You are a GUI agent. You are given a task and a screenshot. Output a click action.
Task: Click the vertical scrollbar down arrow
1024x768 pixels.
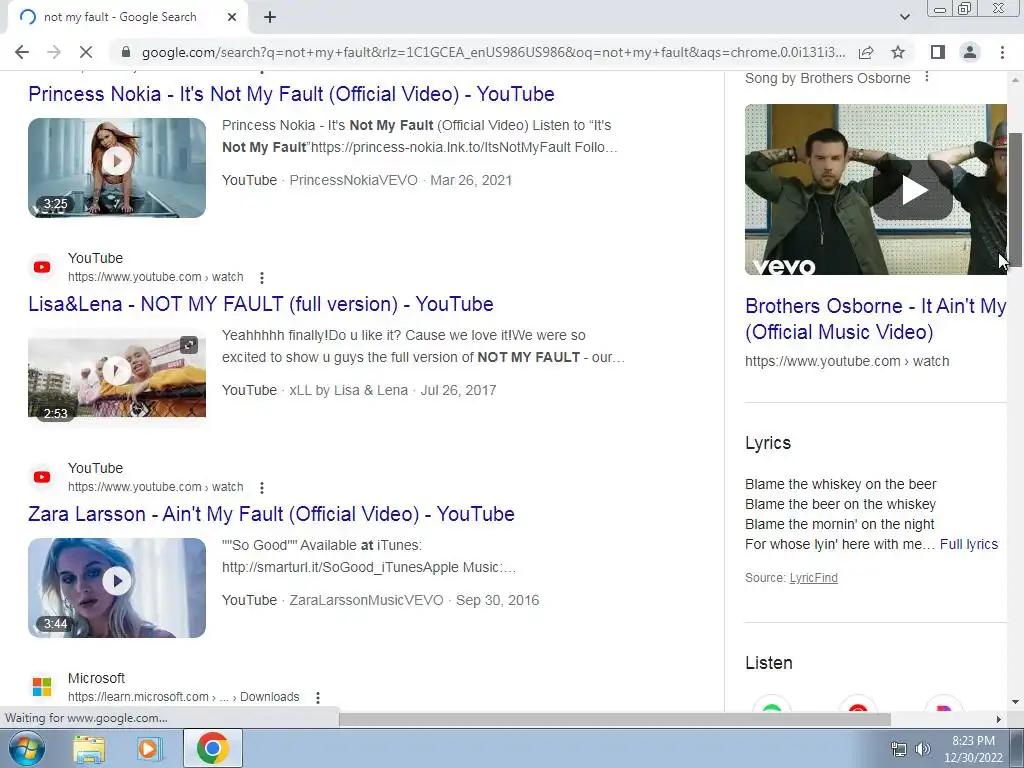click(x=1015, y=703)
